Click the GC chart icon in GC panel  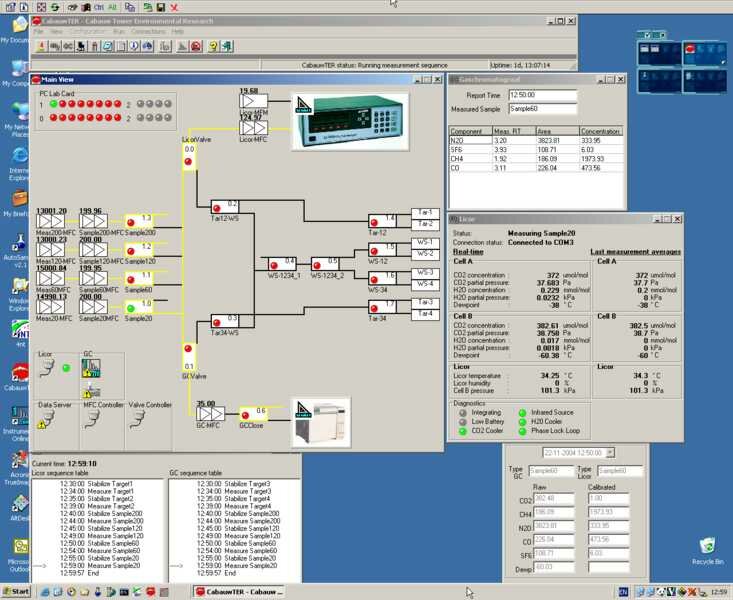tap(91, 368)
